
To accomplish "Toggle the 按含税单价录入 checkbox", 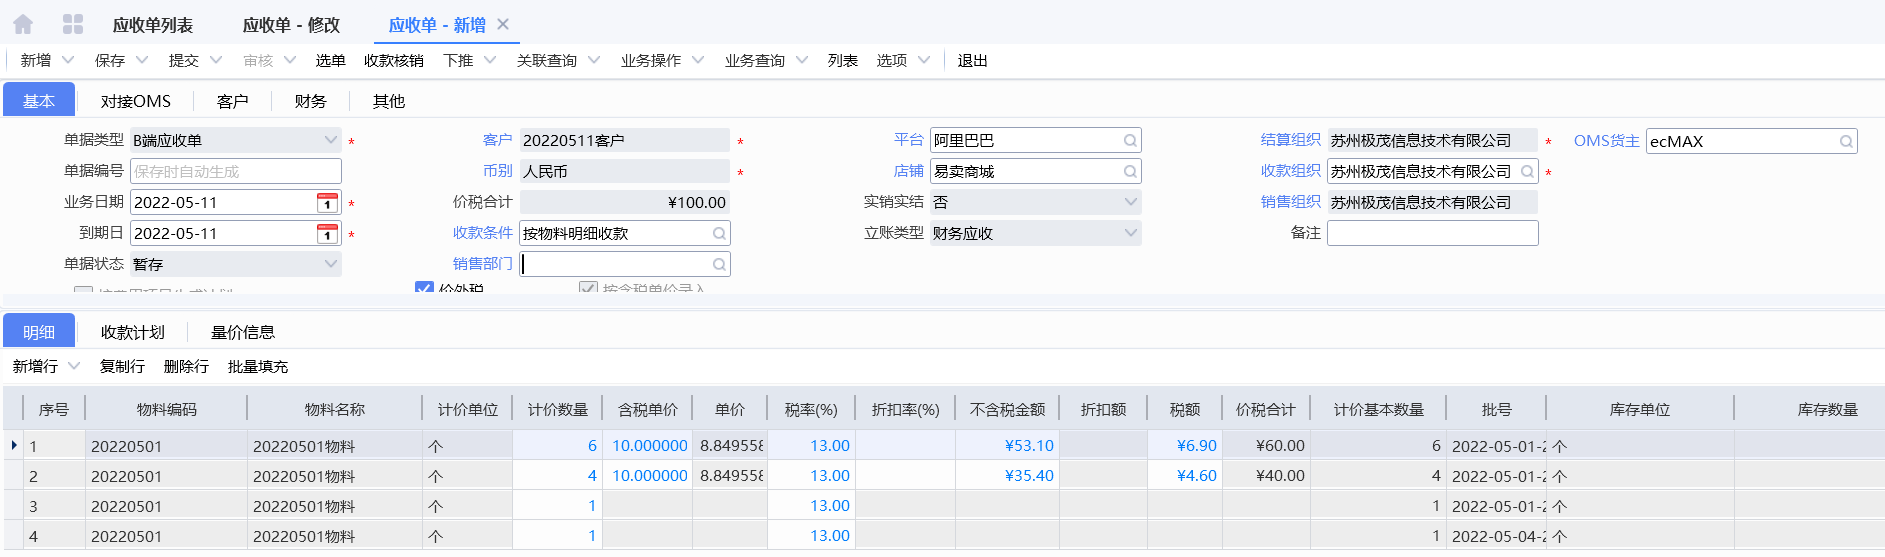I will pyautogui.click(x=588, y=289).
